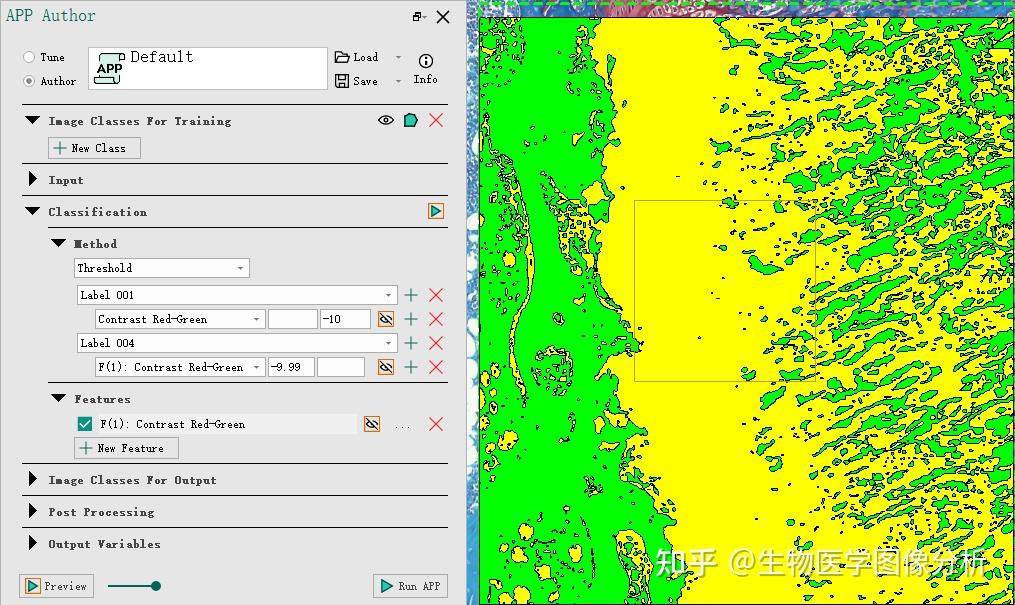Uncheck the F(1): Contrast Red-Green feature checkbox

(x=84, y=423)
